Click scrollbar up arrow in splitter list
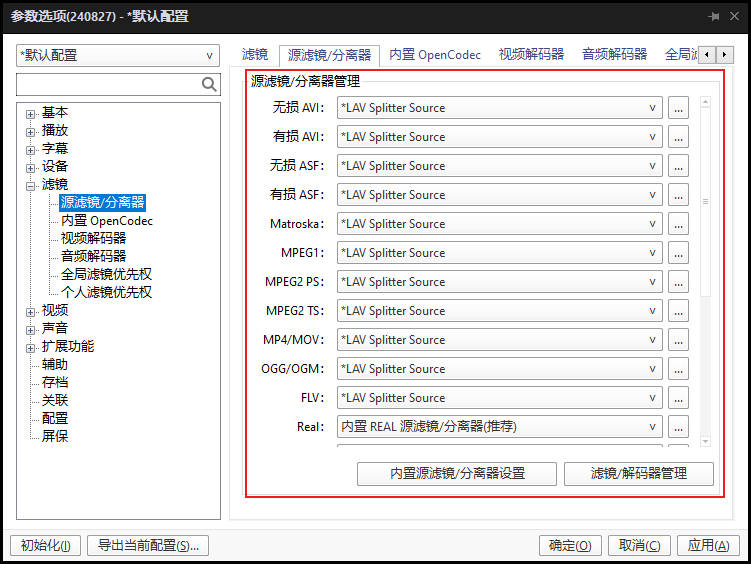Viewport: 751px width, 564px height. point(705,102)
